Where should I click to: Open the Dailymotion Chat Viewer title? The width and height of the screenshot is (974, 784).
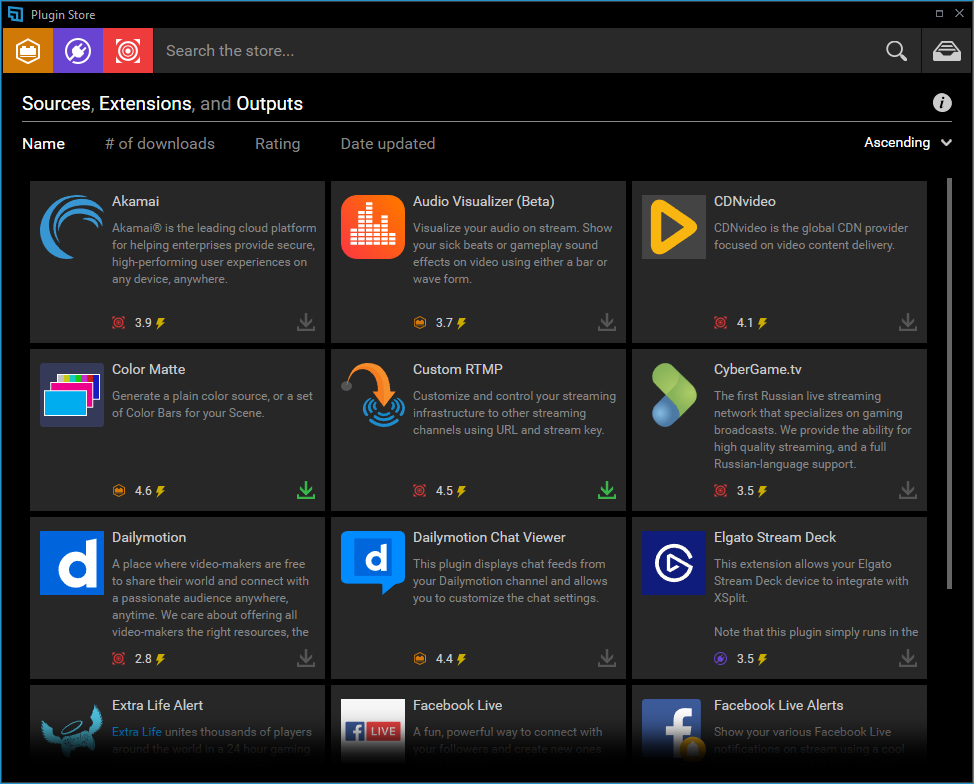pos(489,537)
